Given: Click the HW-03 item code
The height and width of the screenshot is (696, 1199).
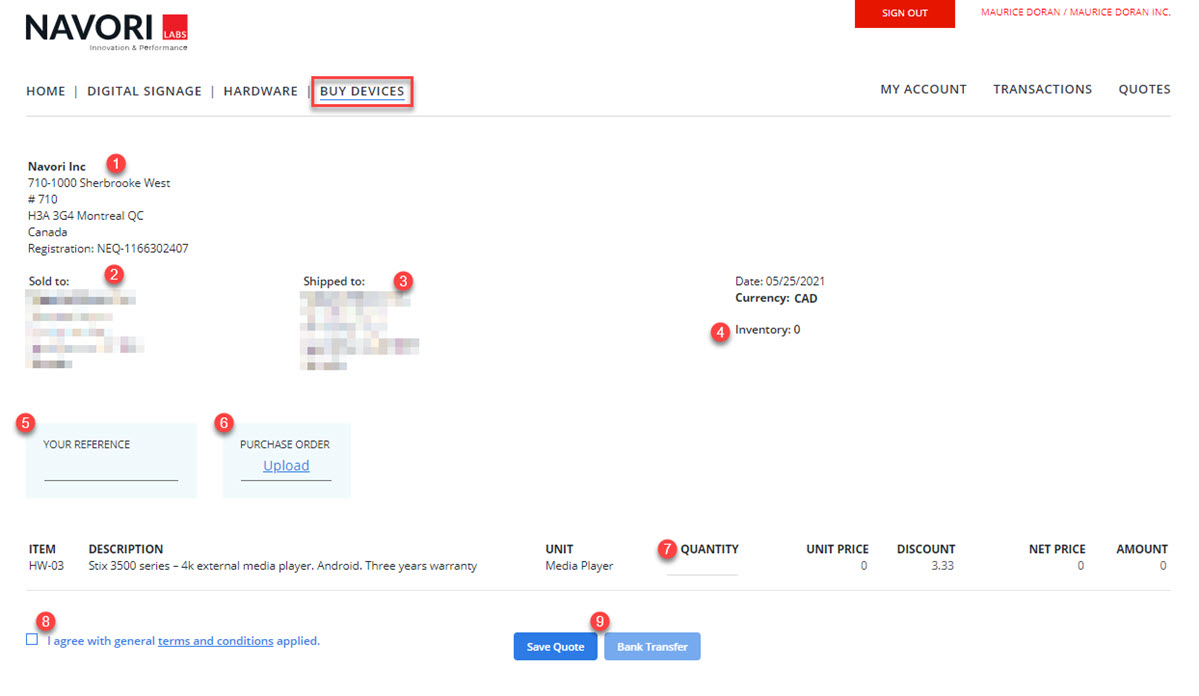Looking at the screenshot, I should pos(47,566).
